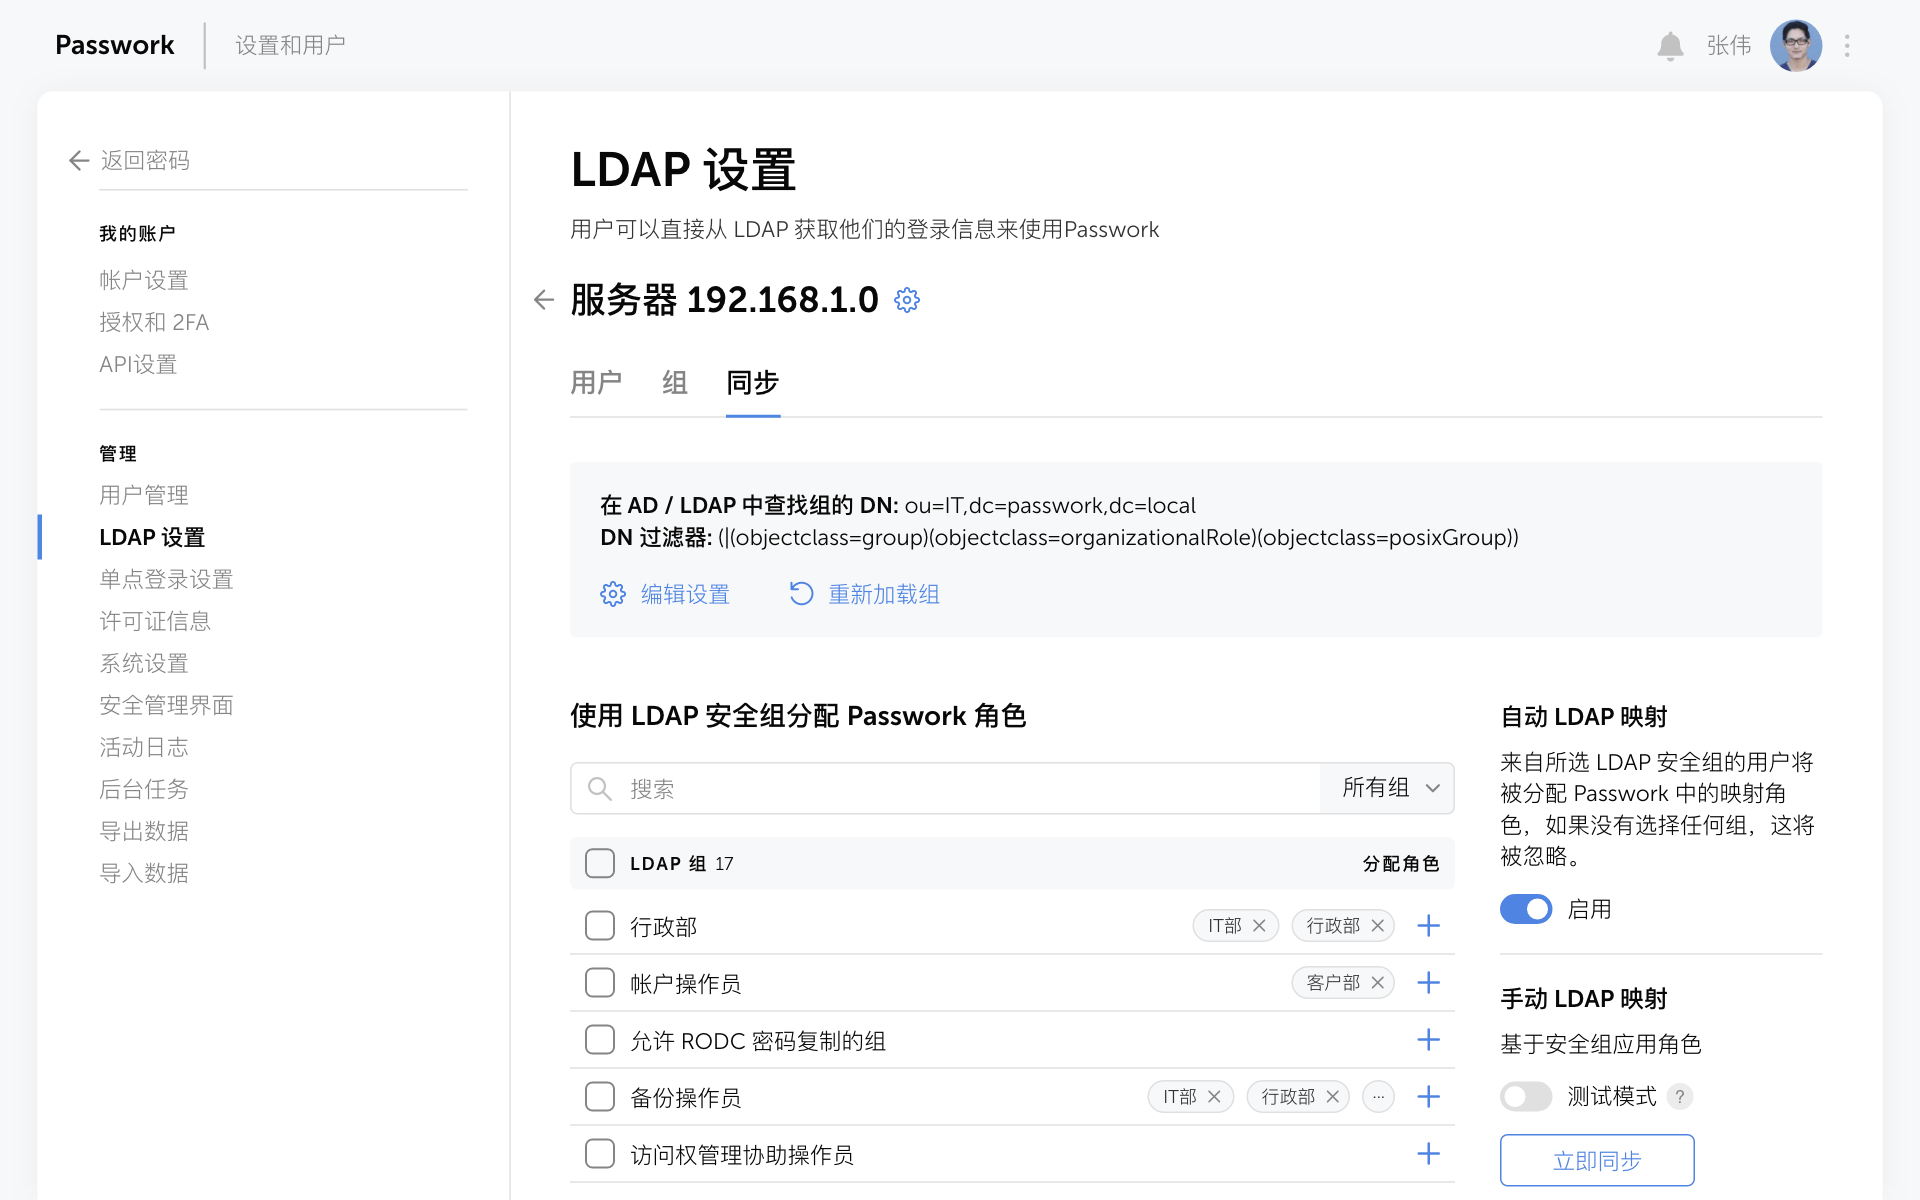Click the 编辑设置 link
The image size is (1920, 1200).
click(685, 595)
